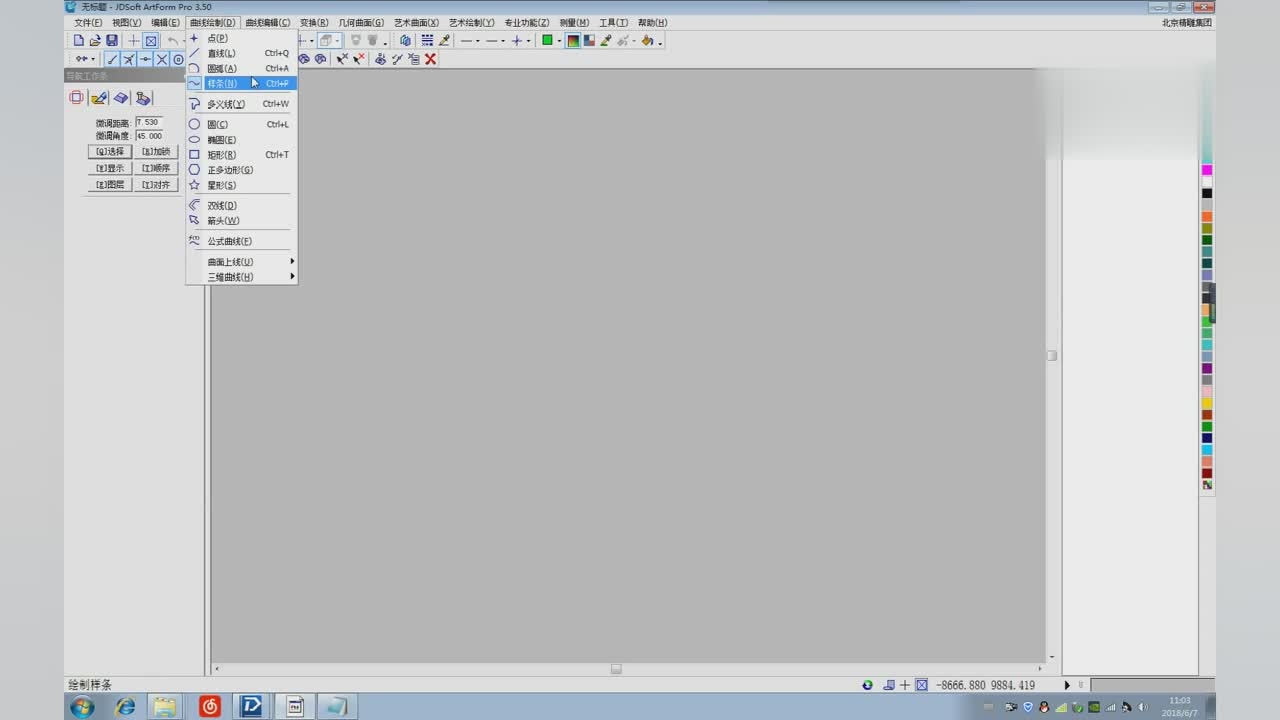
Task: Click the gradient shading toolbar icon
Action: [573, 40]
